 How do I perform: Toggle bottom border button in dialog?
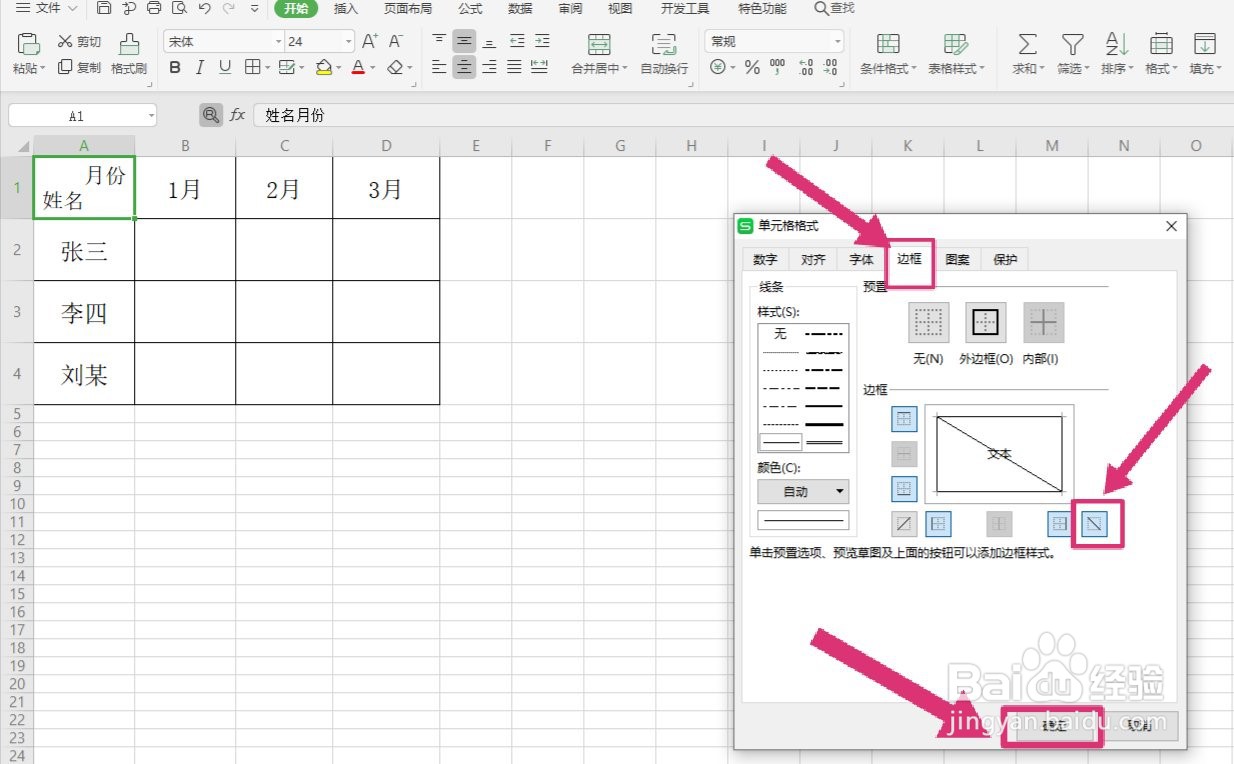pos(904,489)
